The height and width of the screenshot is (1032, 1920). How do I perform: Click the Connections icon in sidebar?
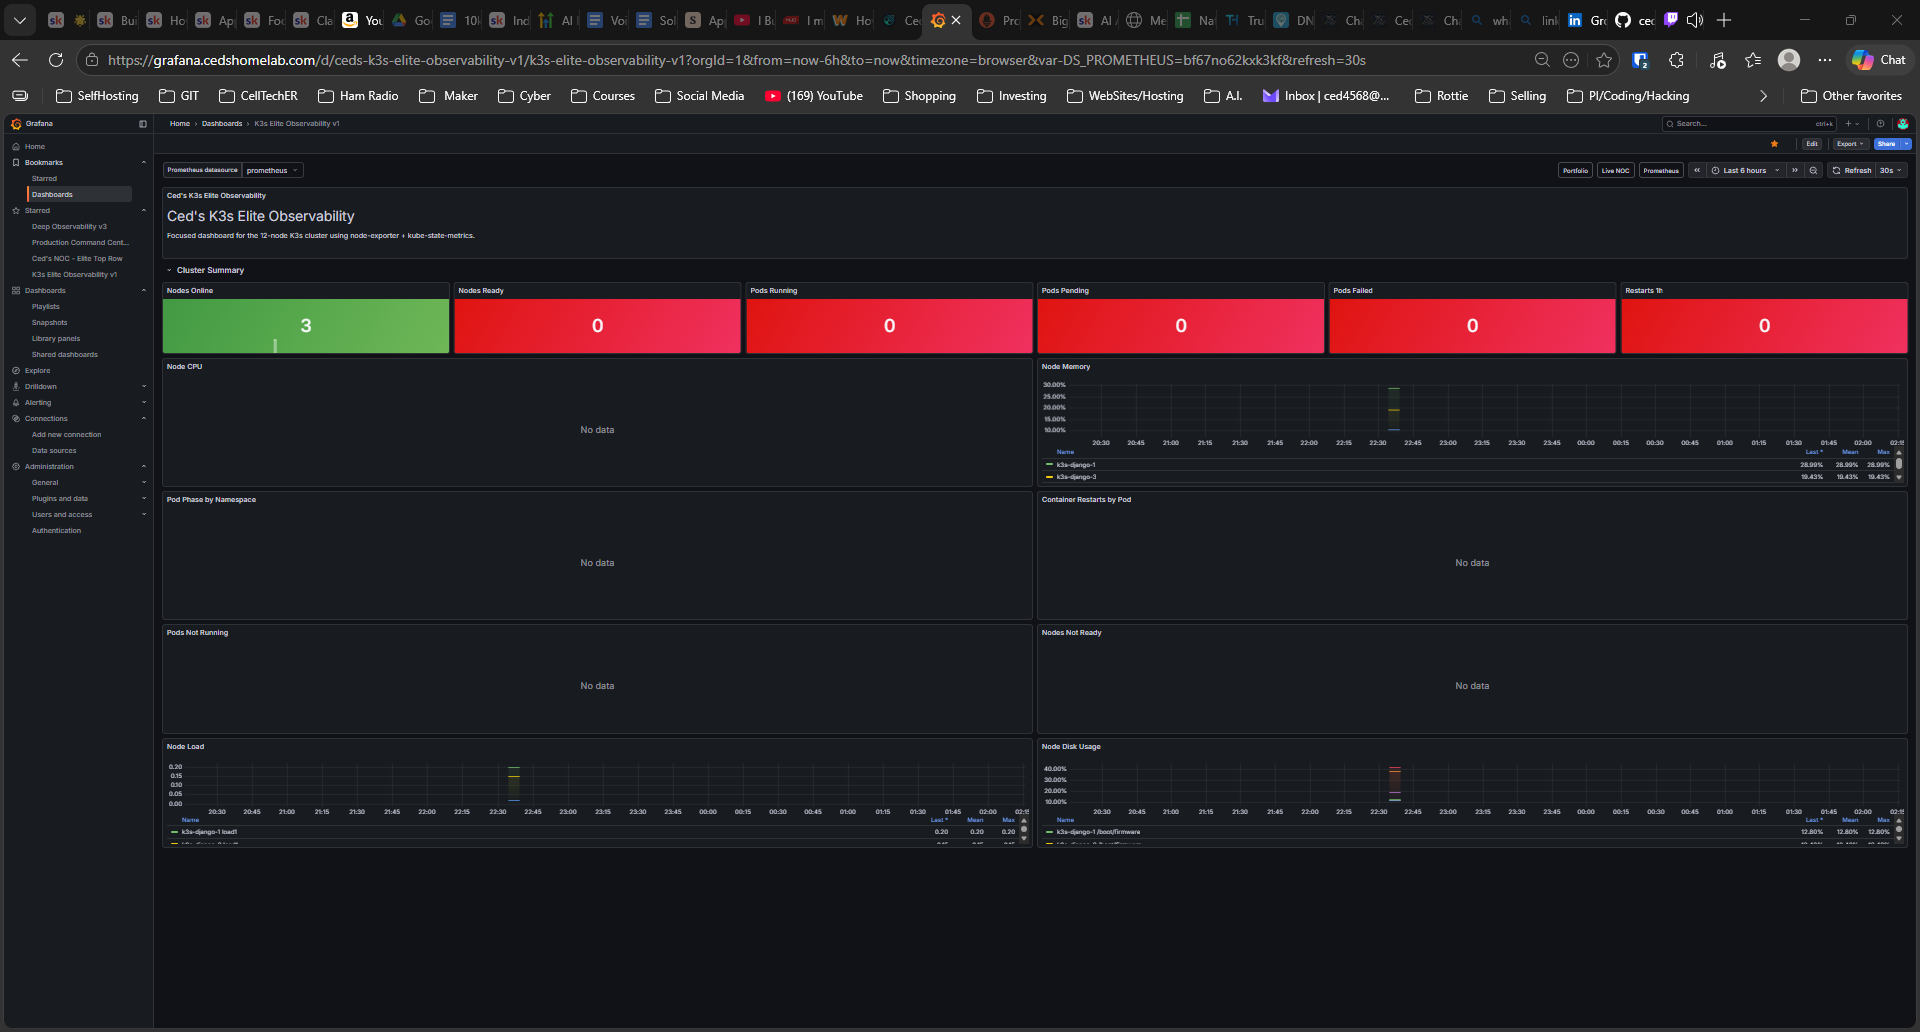pyautogui.click(x=16, y=418)
